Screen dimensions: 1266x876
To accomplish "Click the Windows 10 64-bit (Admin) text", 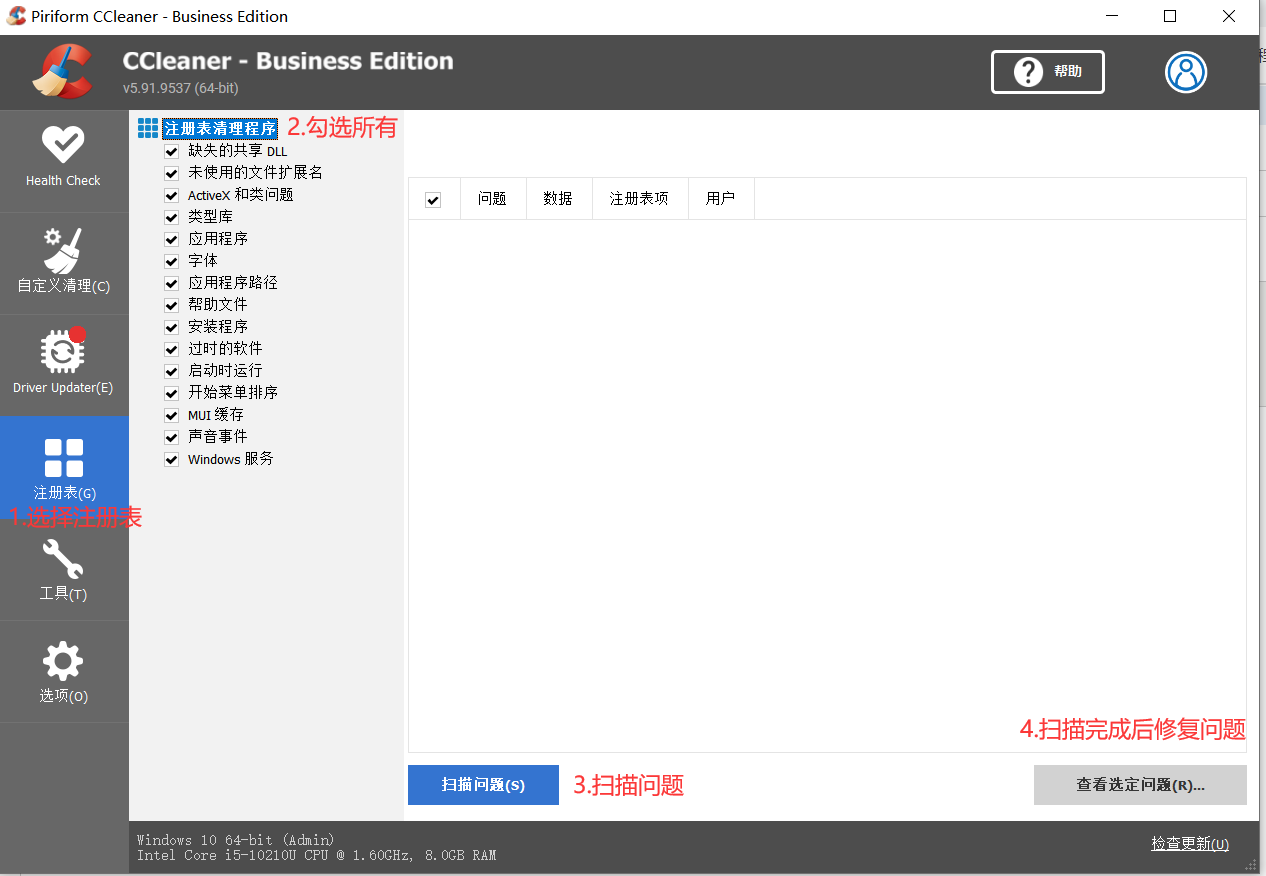I will (236, 840).
